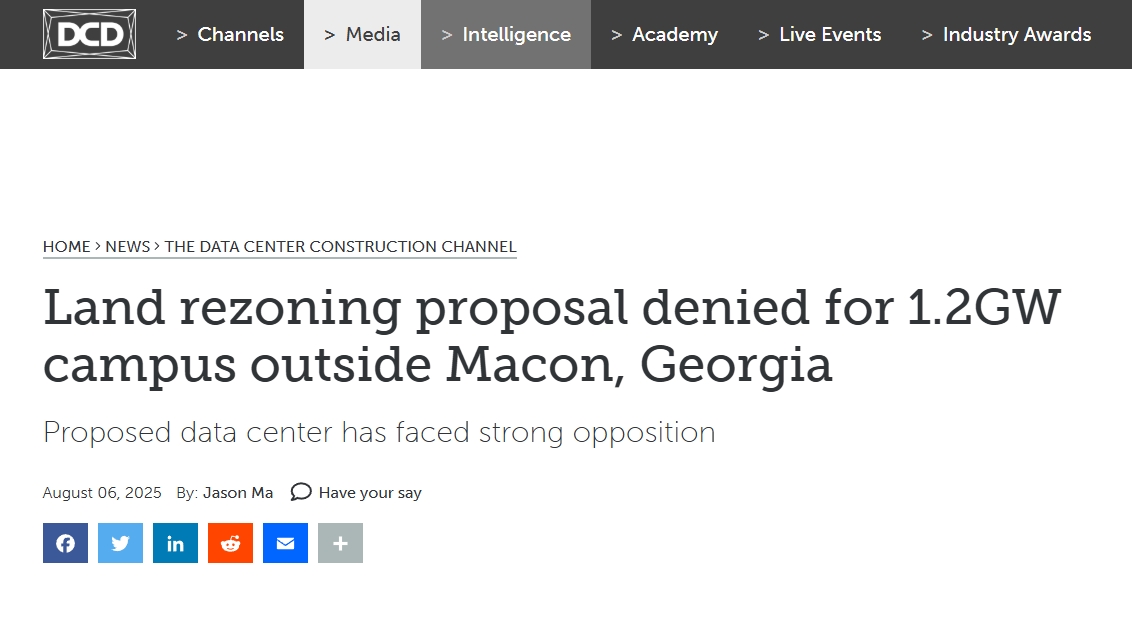1132x617 pixels.
Task: Click the comment speech bubble icon
Action: tap(300, 492)
